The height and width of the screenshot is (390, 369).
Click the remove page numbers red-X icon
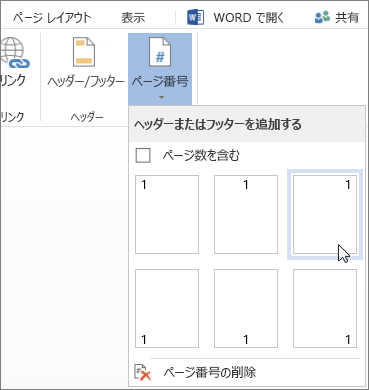coord(142,372)
